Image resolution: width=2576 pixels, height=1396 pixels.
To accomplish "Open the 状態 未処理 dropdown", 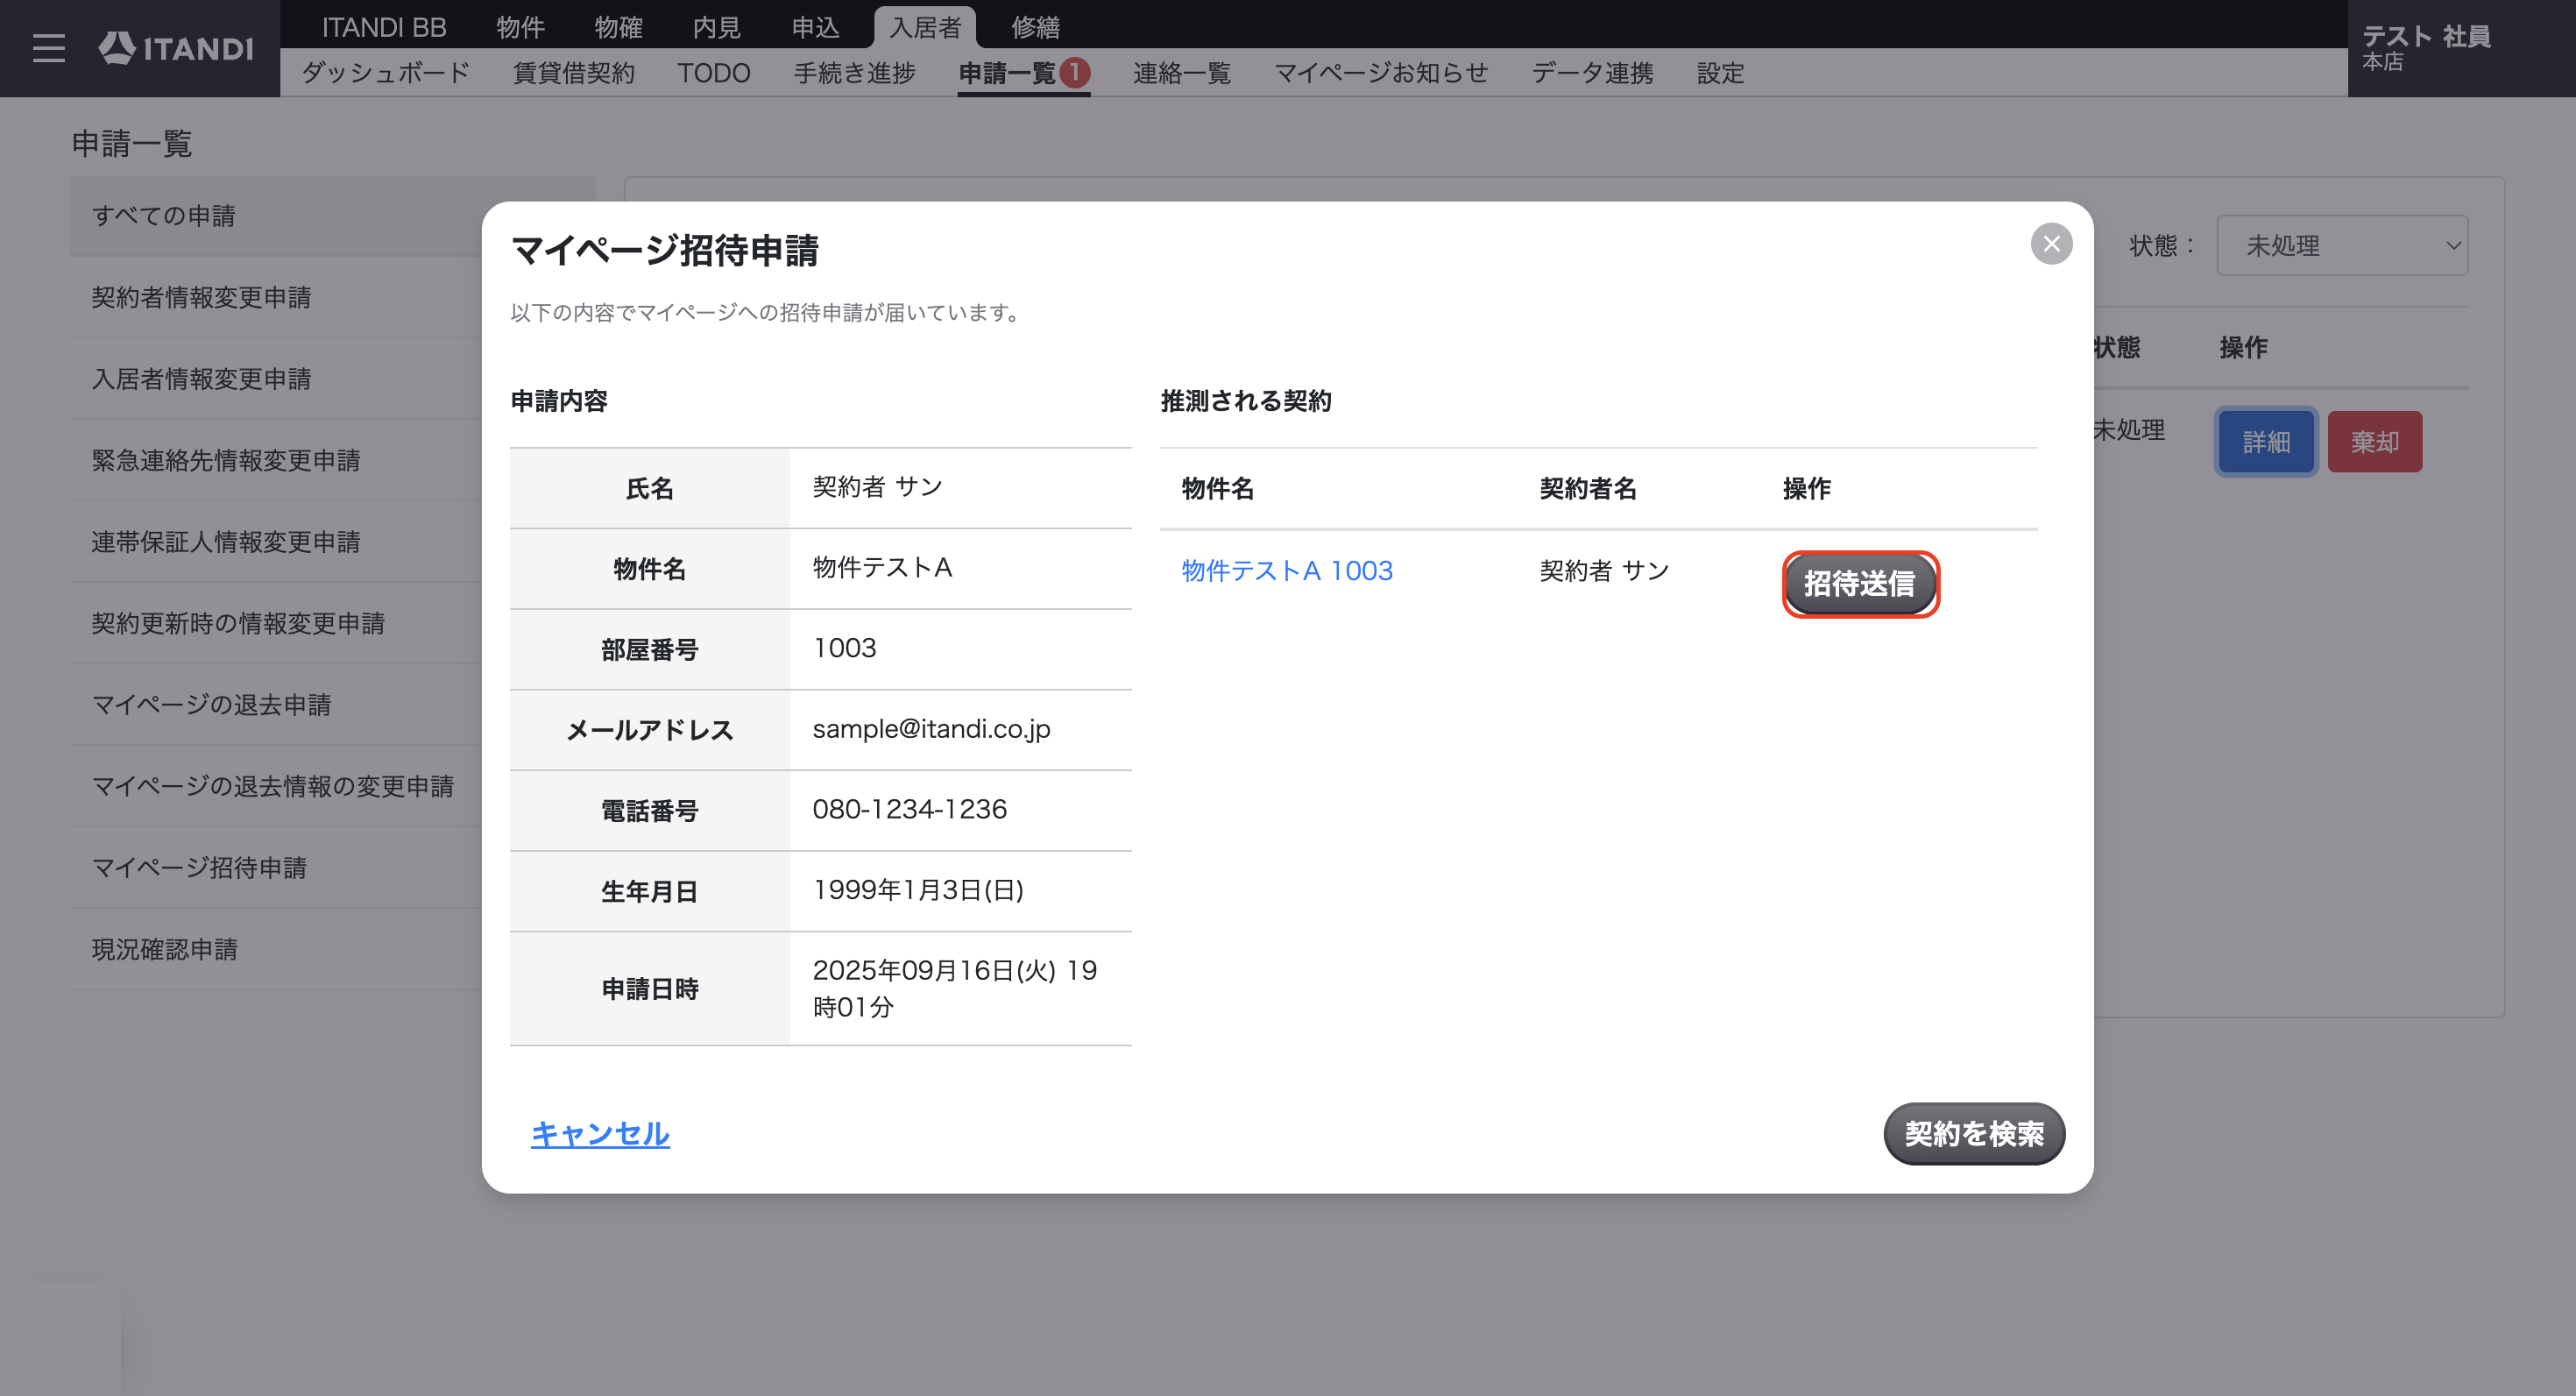I will click(x=2342, y=245).
